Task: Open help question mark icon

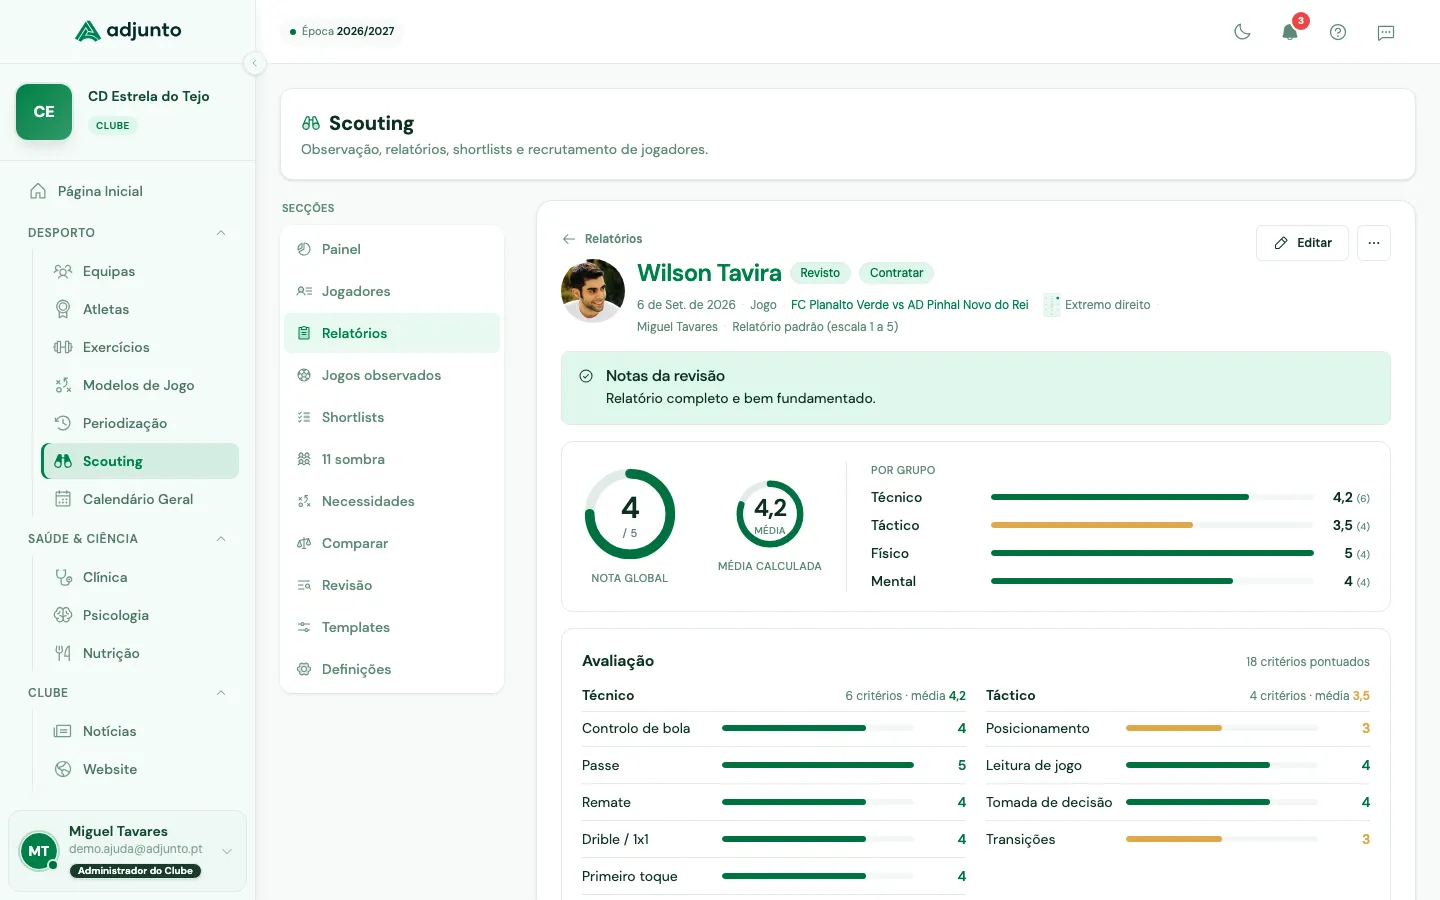Action: (x=1338, y=32)
